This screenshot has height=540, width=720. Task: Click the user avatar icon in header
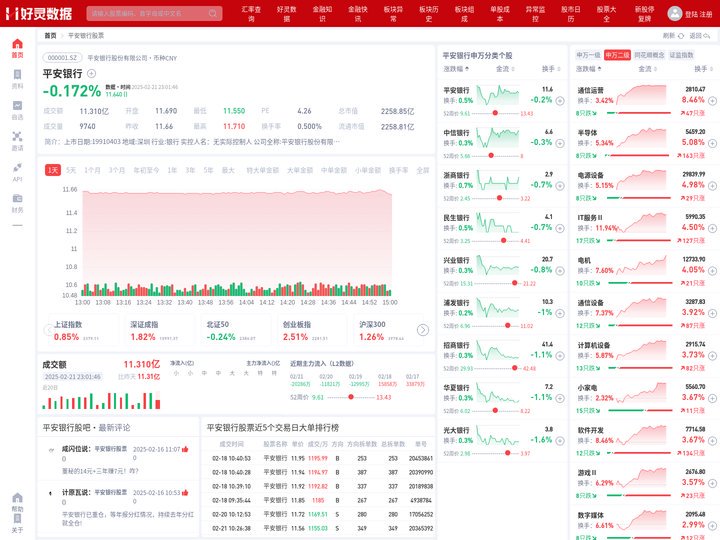pos(674,13)
